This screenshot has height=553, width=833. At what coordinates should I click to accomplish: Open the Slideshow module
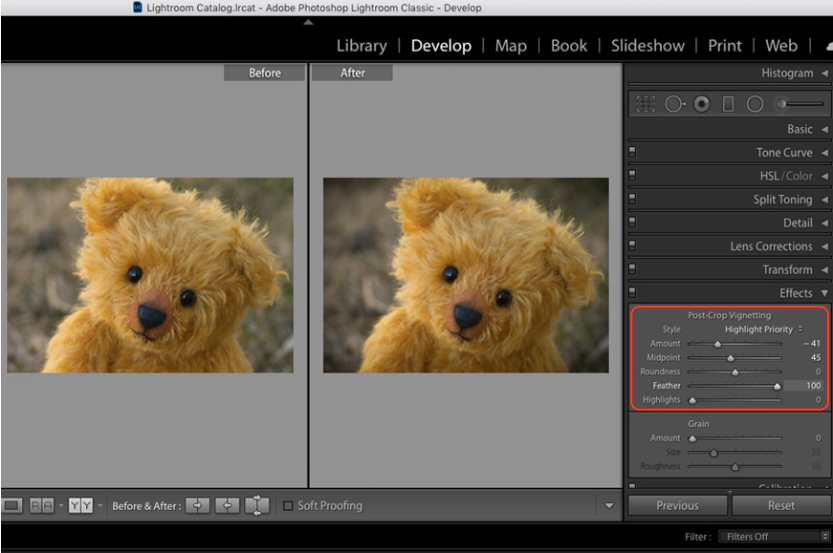coord(648,46)
